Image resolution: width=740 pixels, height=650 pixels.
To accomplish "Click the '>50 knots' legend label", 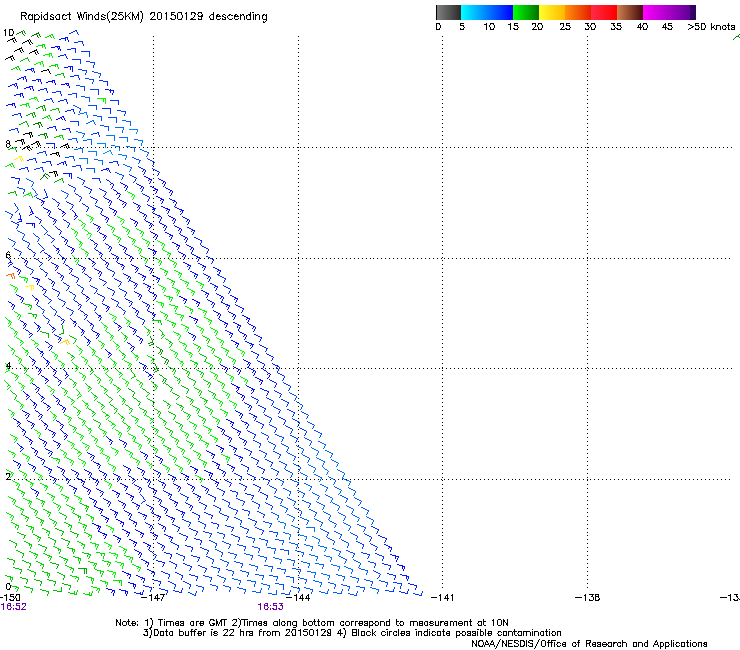I will (x=711, y=27).
